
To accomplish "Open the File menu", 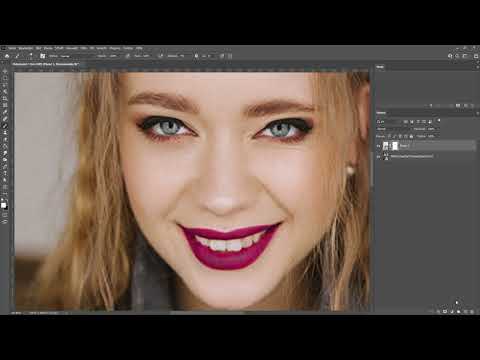I will point(12,48).
